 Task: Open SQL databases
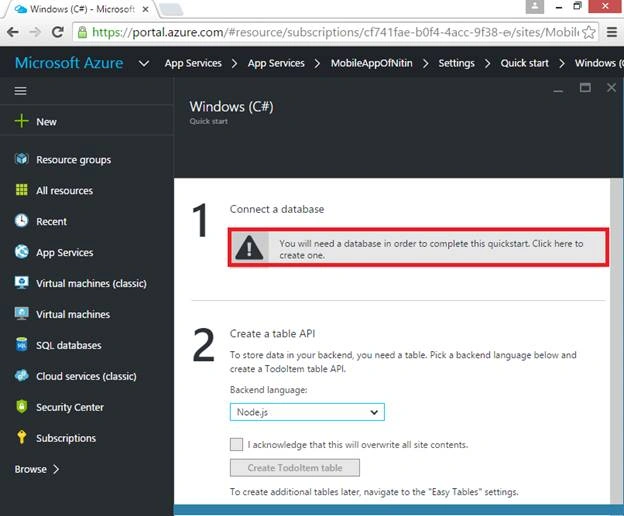point(68,345)
